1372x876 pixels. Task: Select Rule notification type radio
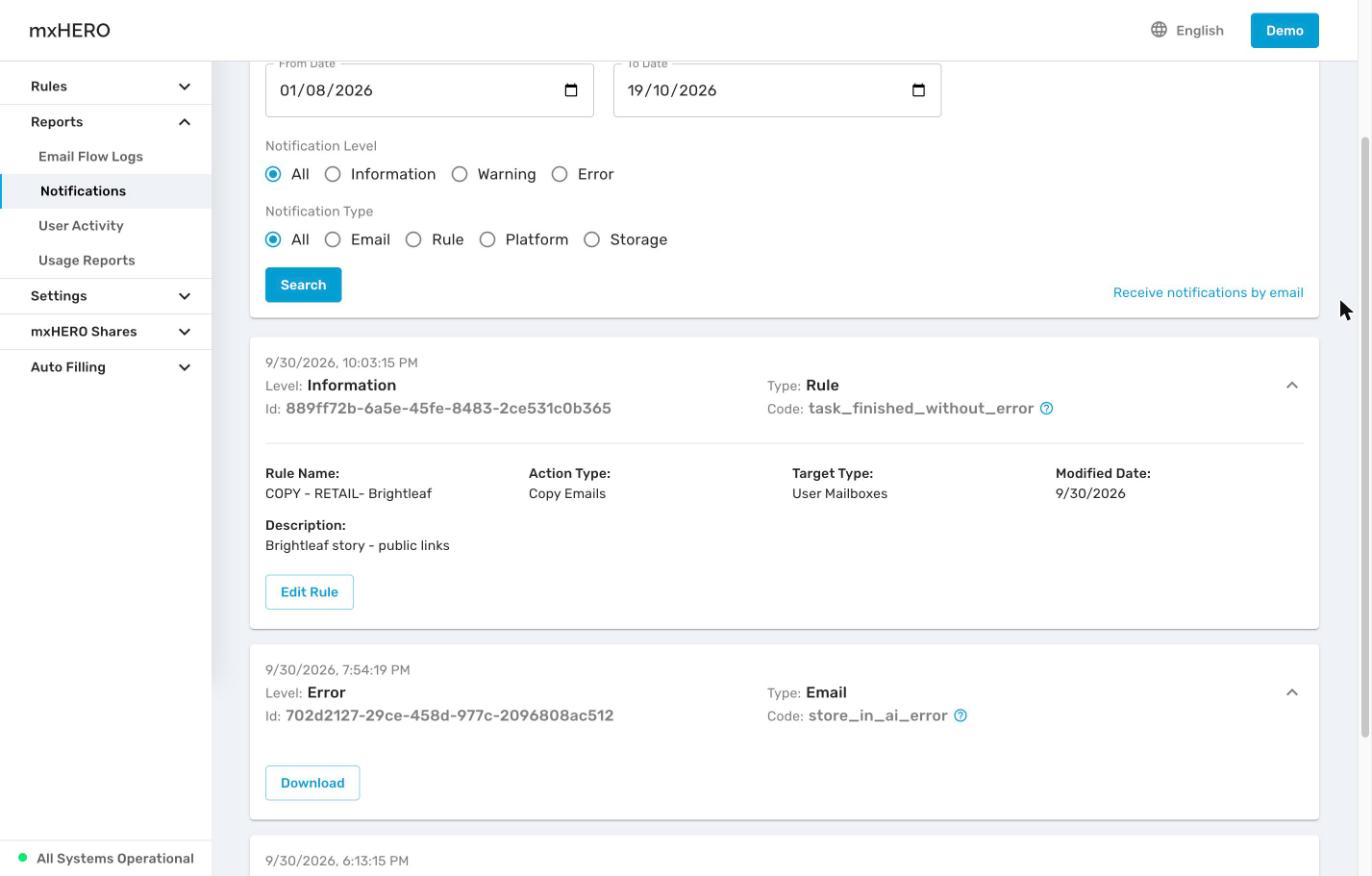point(413,239)
